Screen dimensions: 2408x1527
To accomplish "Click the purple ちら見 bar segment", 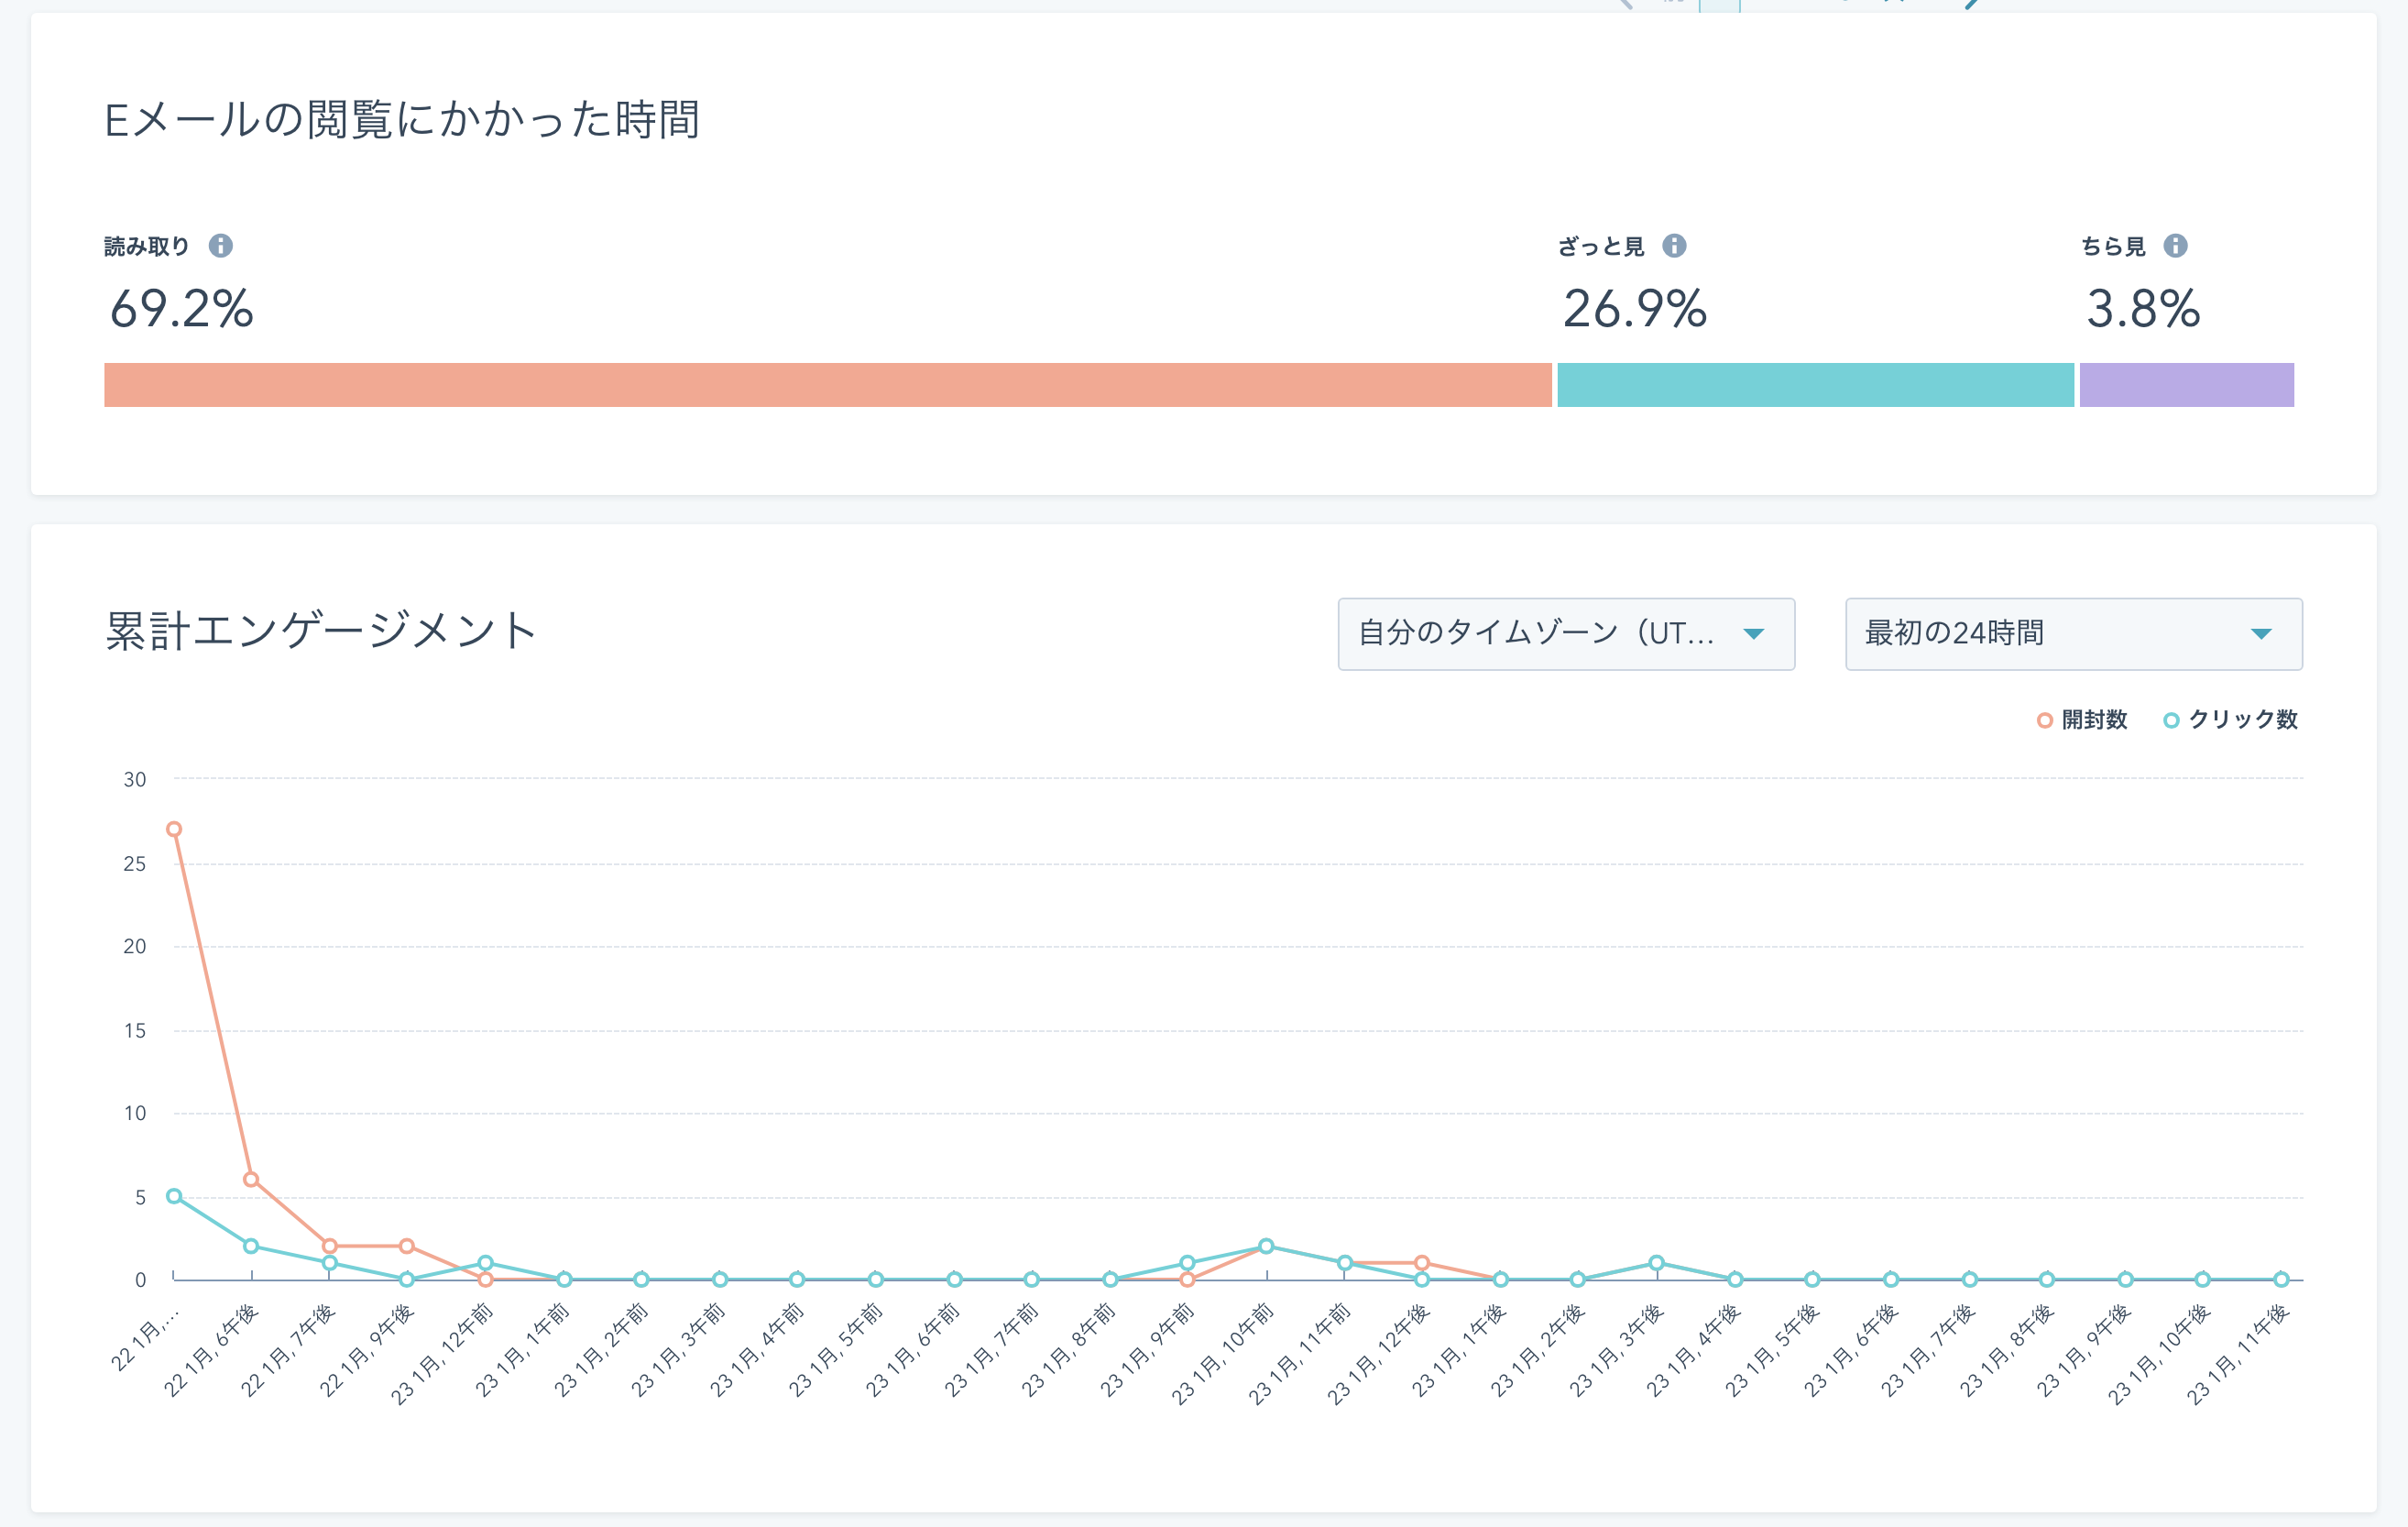I will 2186,385.
